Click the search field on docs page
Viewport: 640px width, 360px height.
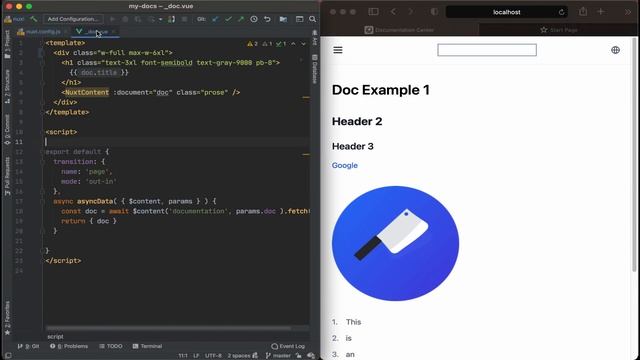point(487,50)
